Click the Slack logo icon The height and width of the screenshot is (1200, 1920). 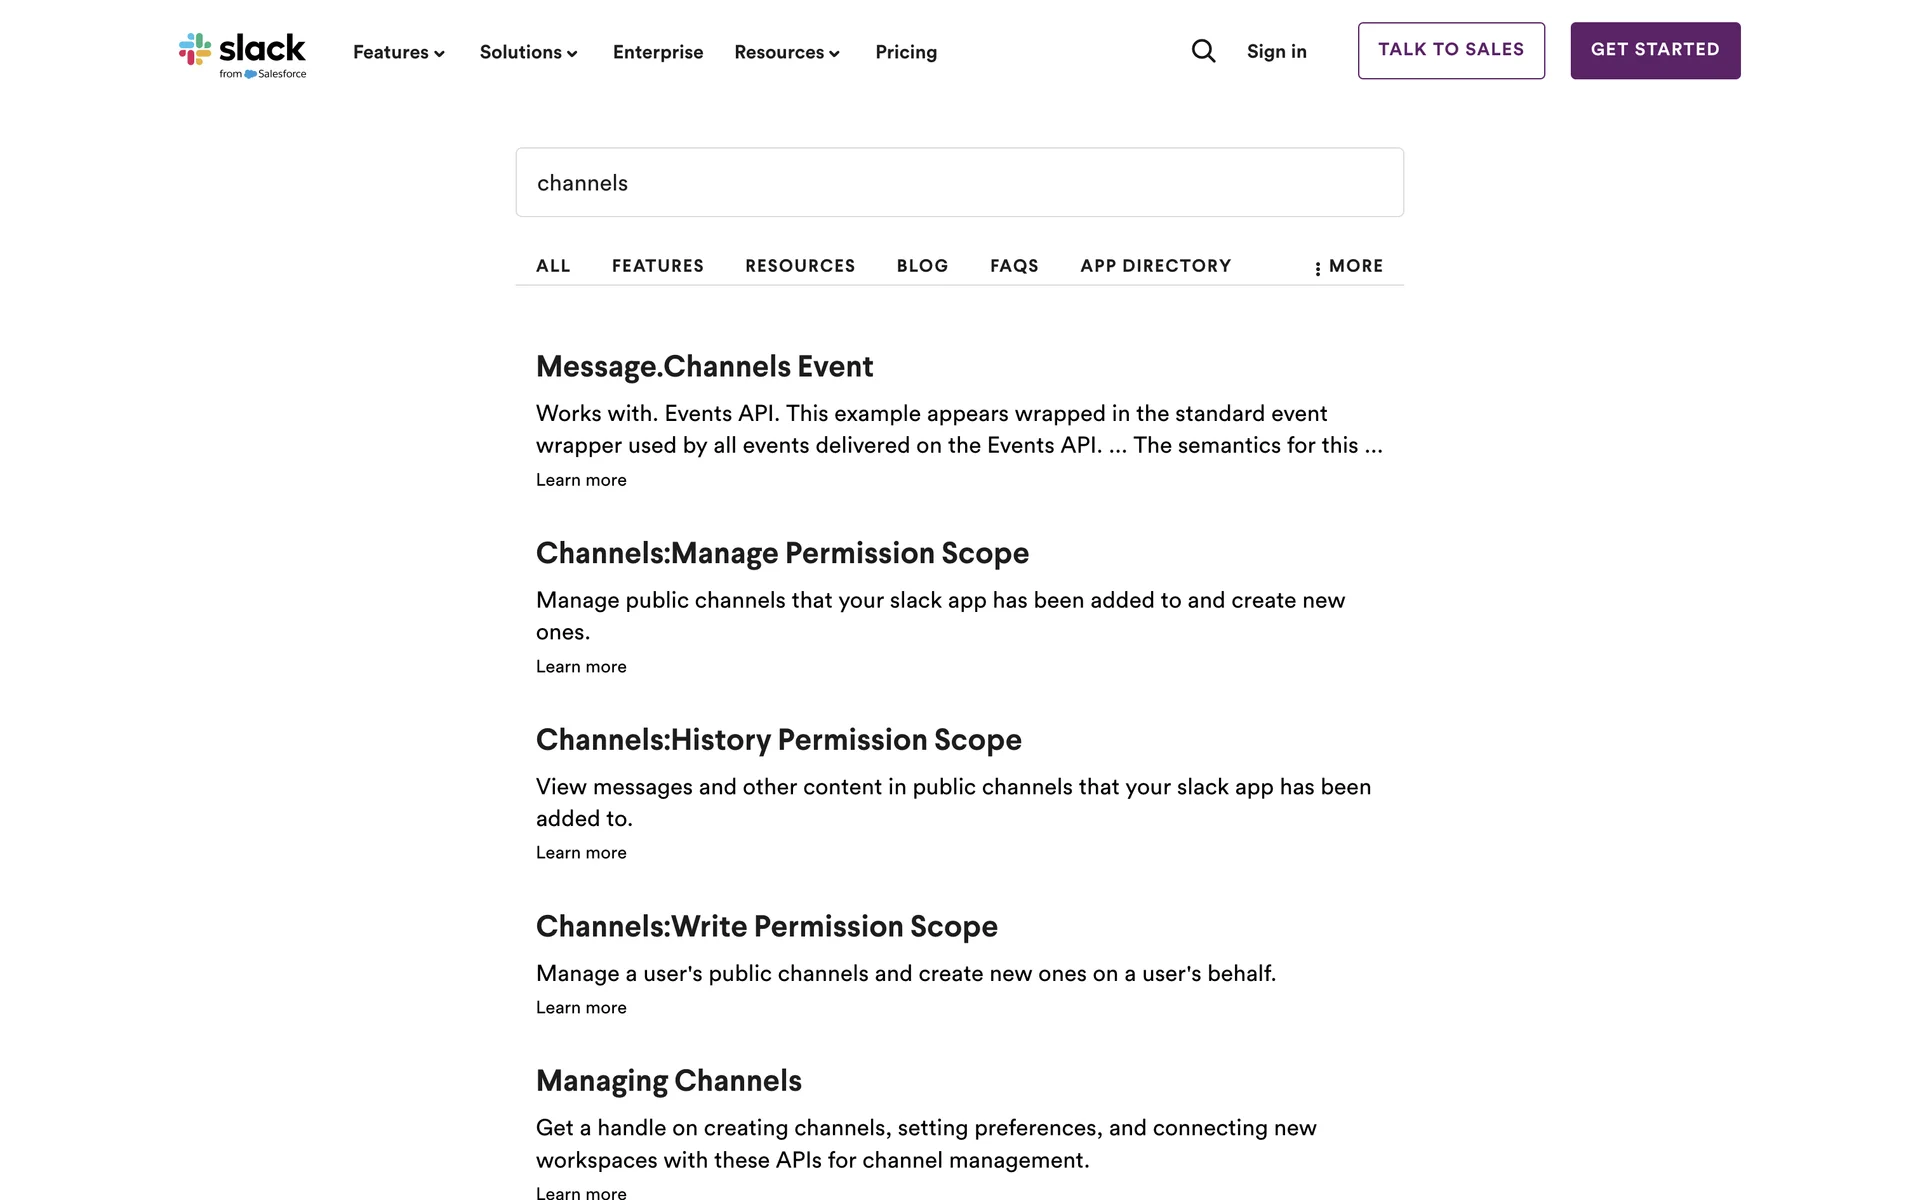(x=195, y=49)
